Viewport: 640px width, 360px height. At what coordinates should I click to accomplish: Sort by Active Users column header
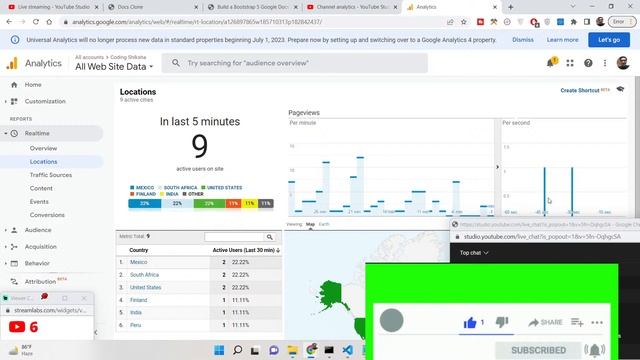point(246,250)
